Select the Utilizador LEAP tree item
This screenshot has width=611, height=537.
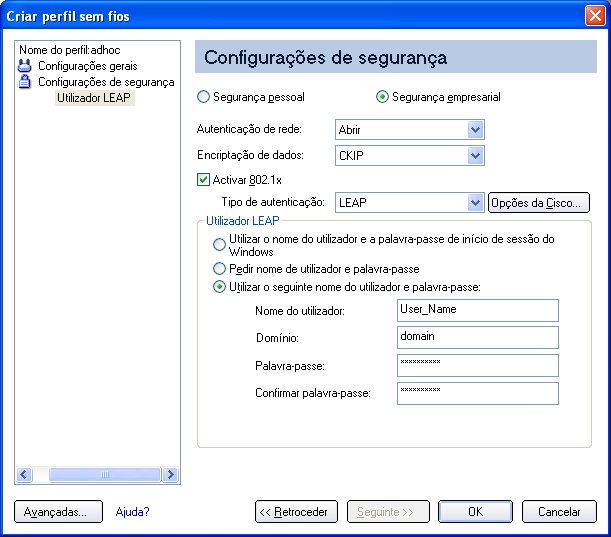94,97
